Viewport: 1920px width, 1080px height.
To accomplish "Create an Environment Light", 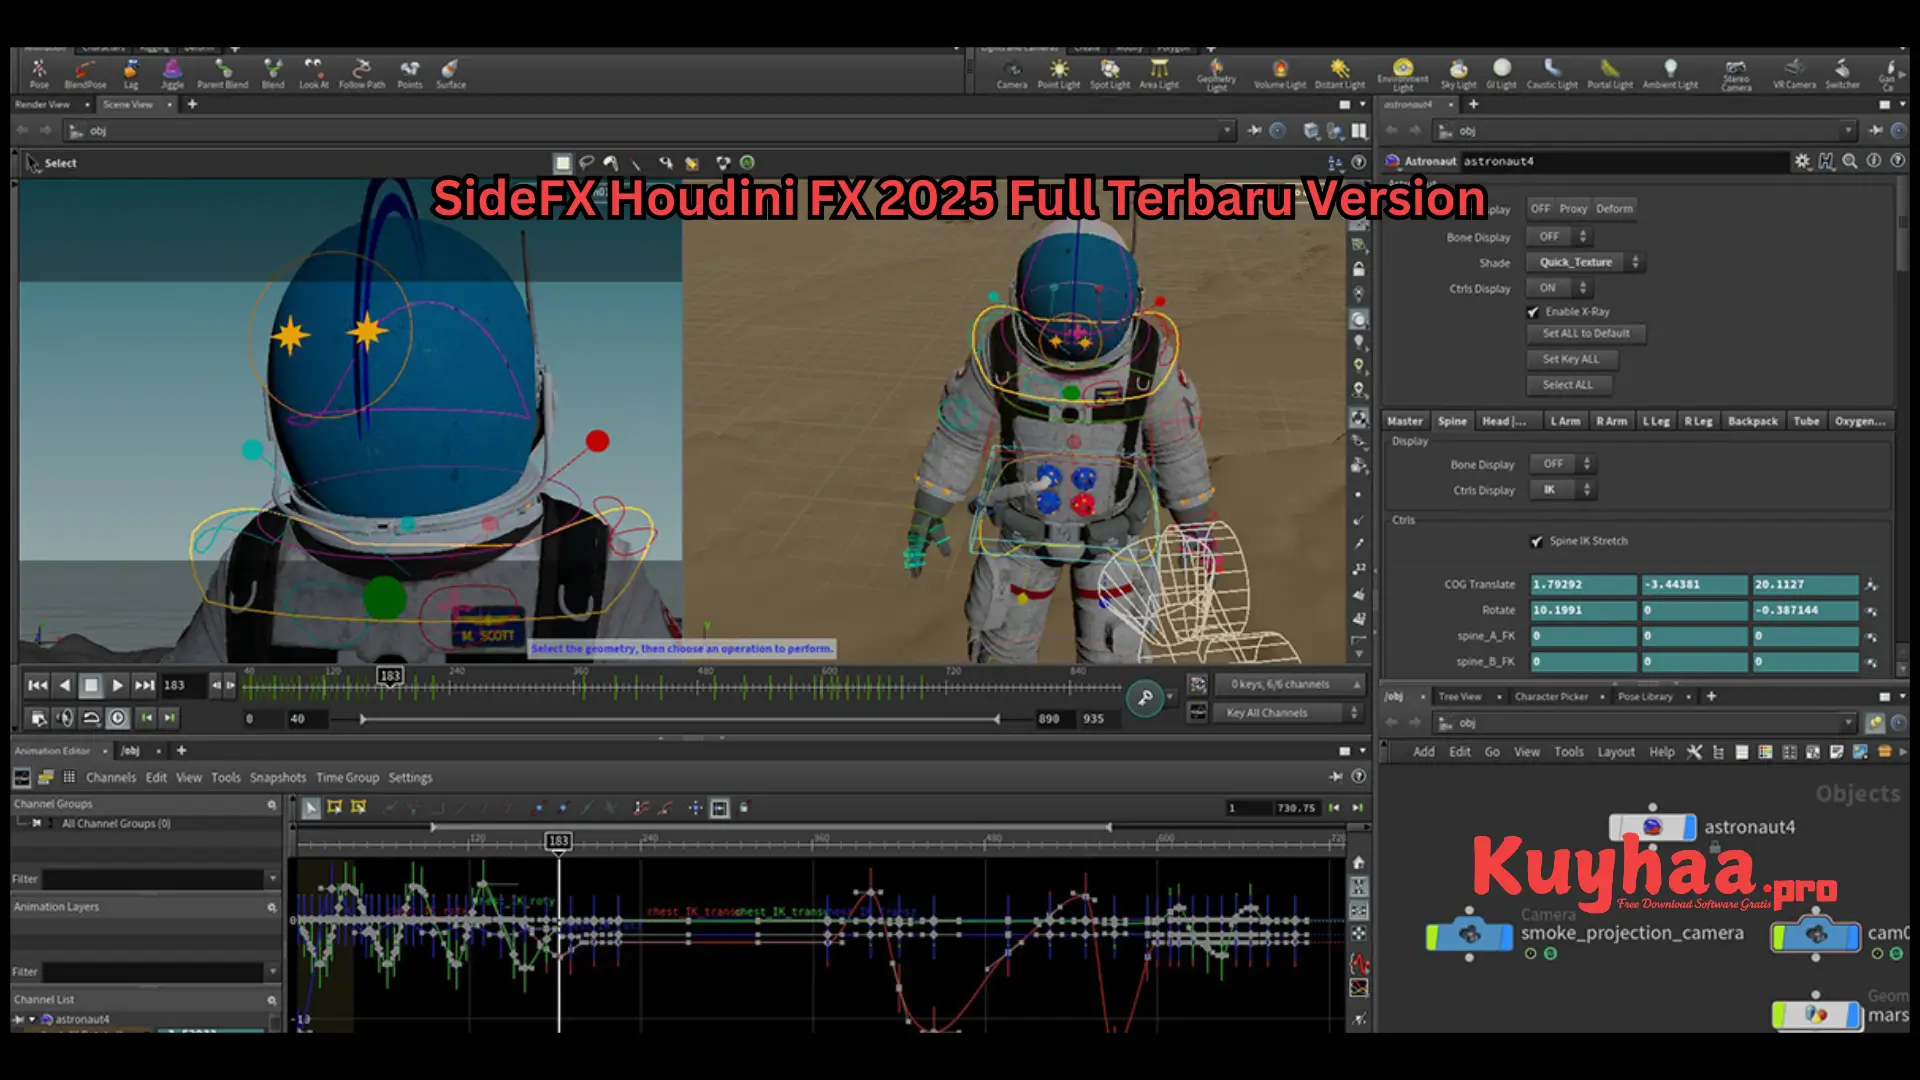I will pos(1403,73).
